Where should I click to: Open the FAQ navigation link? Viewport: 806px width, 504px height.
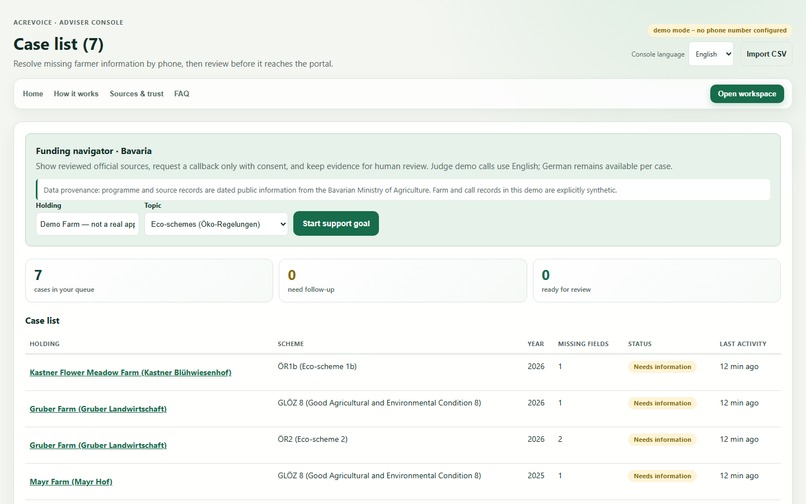181,94
